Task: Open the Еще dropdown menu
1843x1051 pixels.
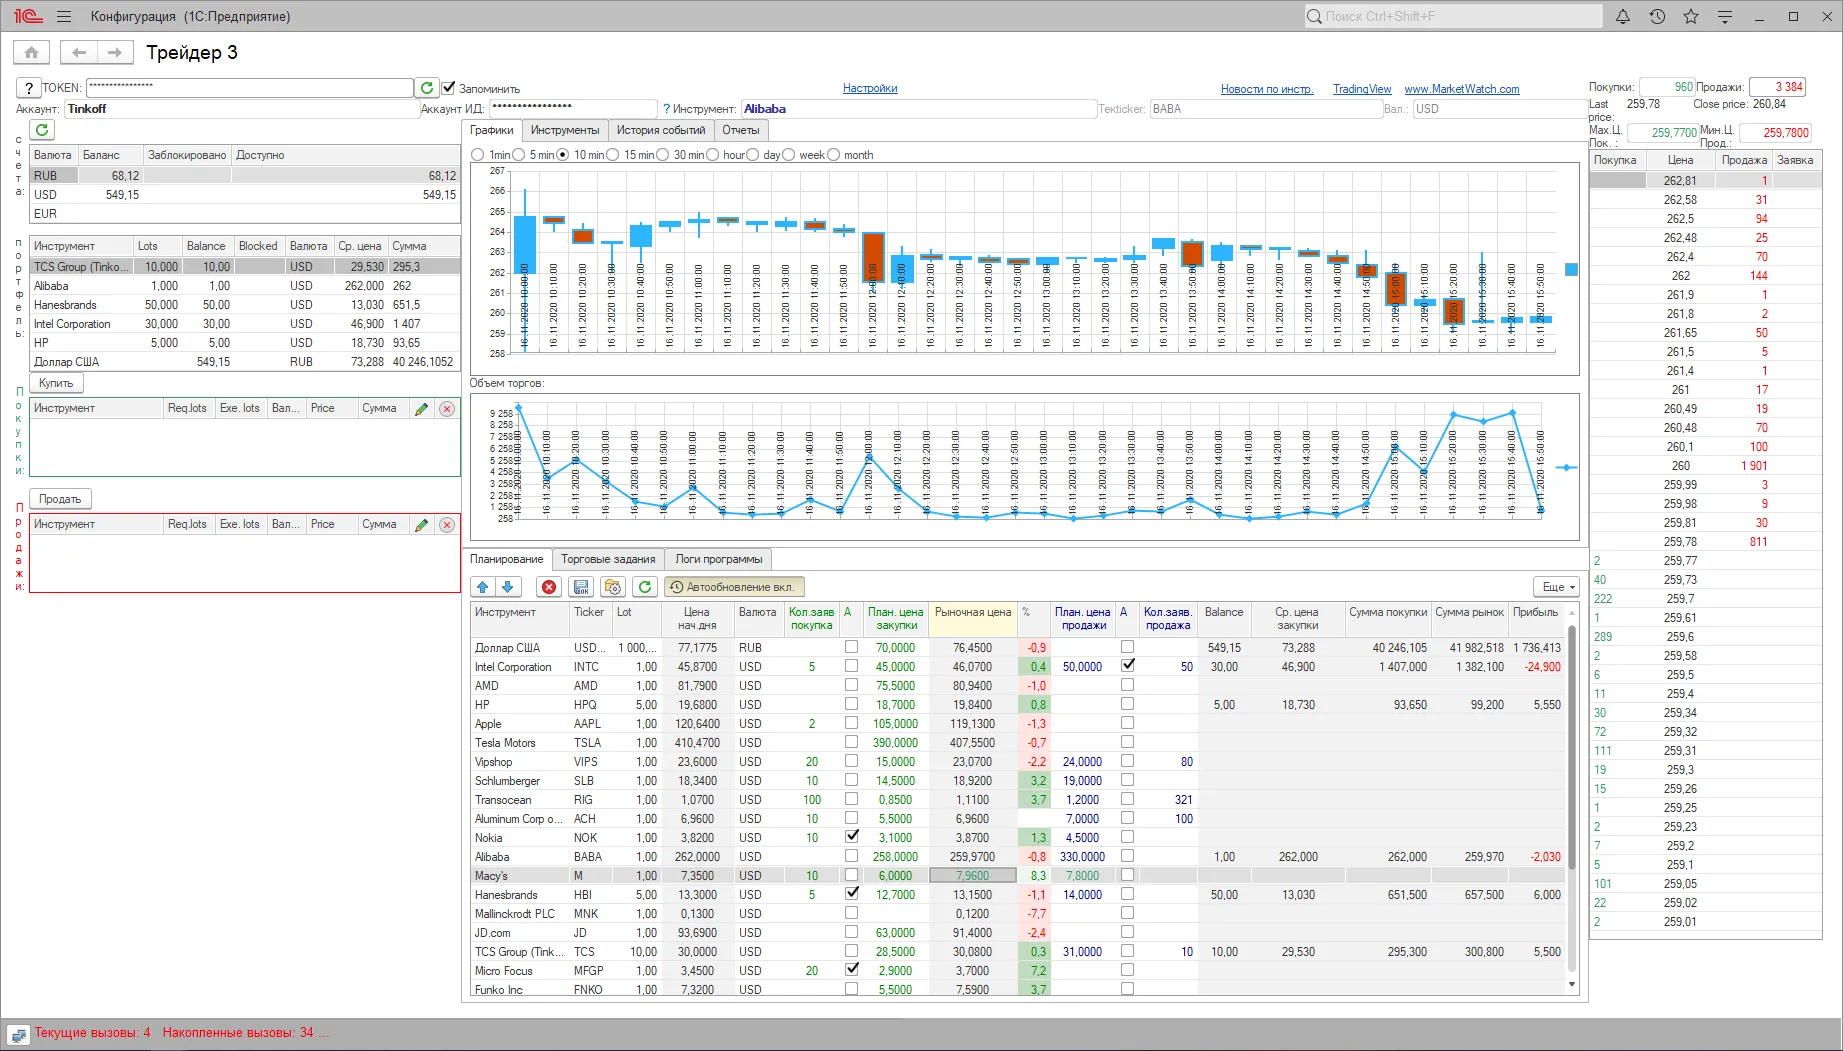Action: [1557, 587]
